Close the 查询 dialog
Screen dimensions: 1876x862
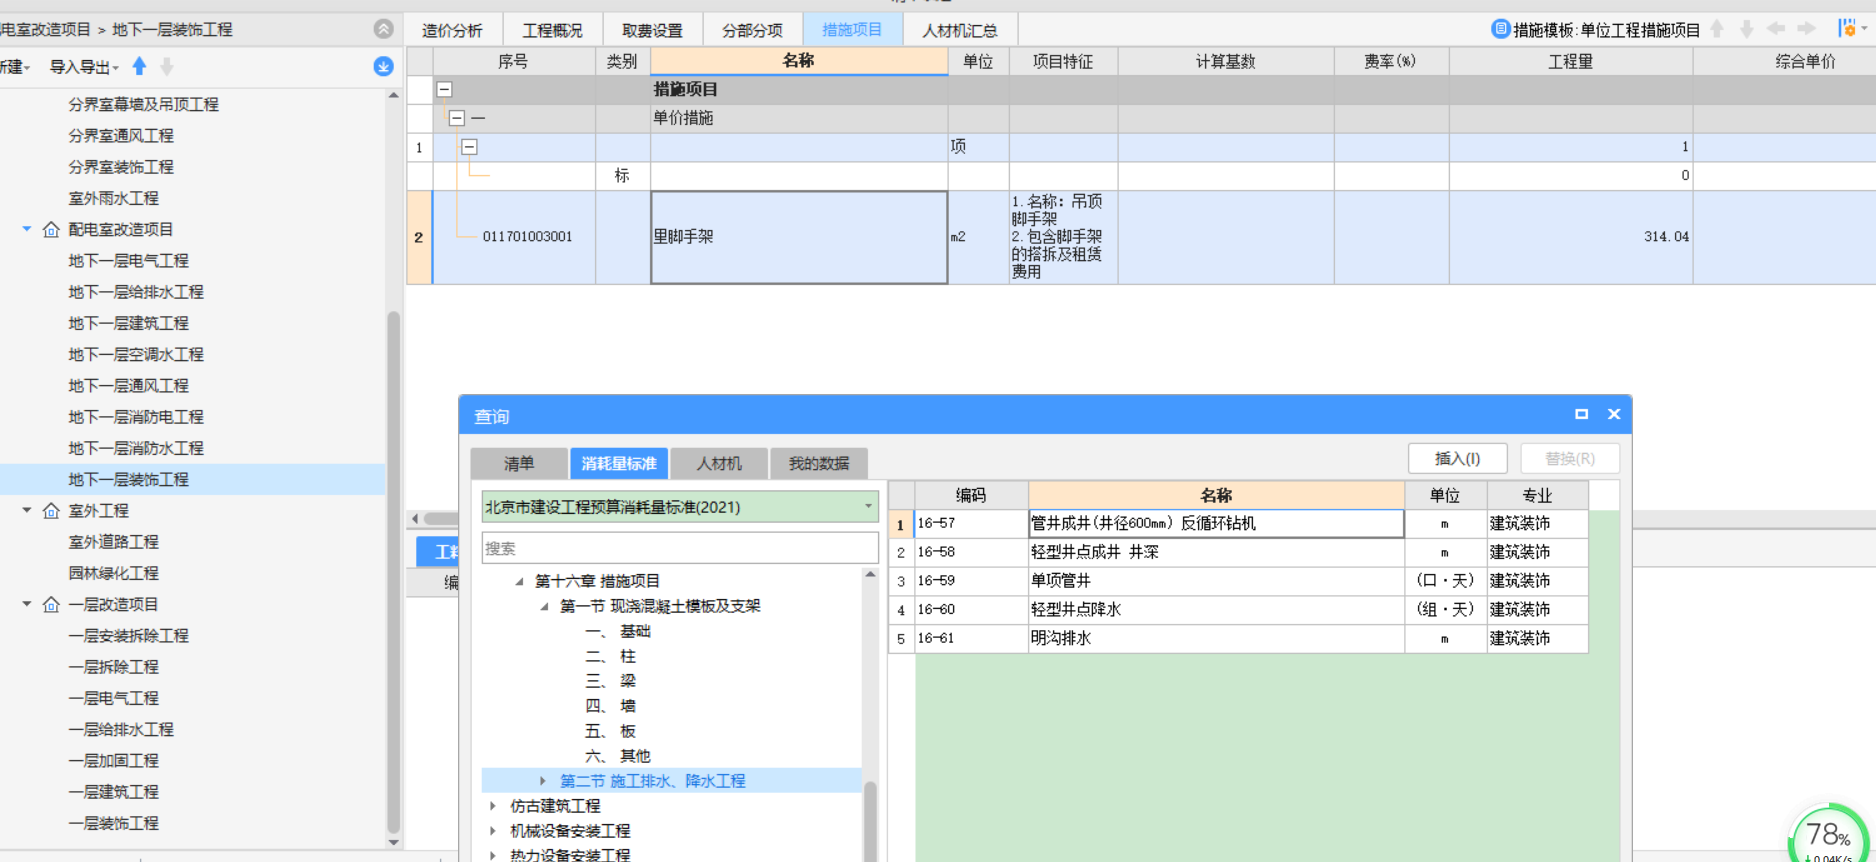(1614, 414)
